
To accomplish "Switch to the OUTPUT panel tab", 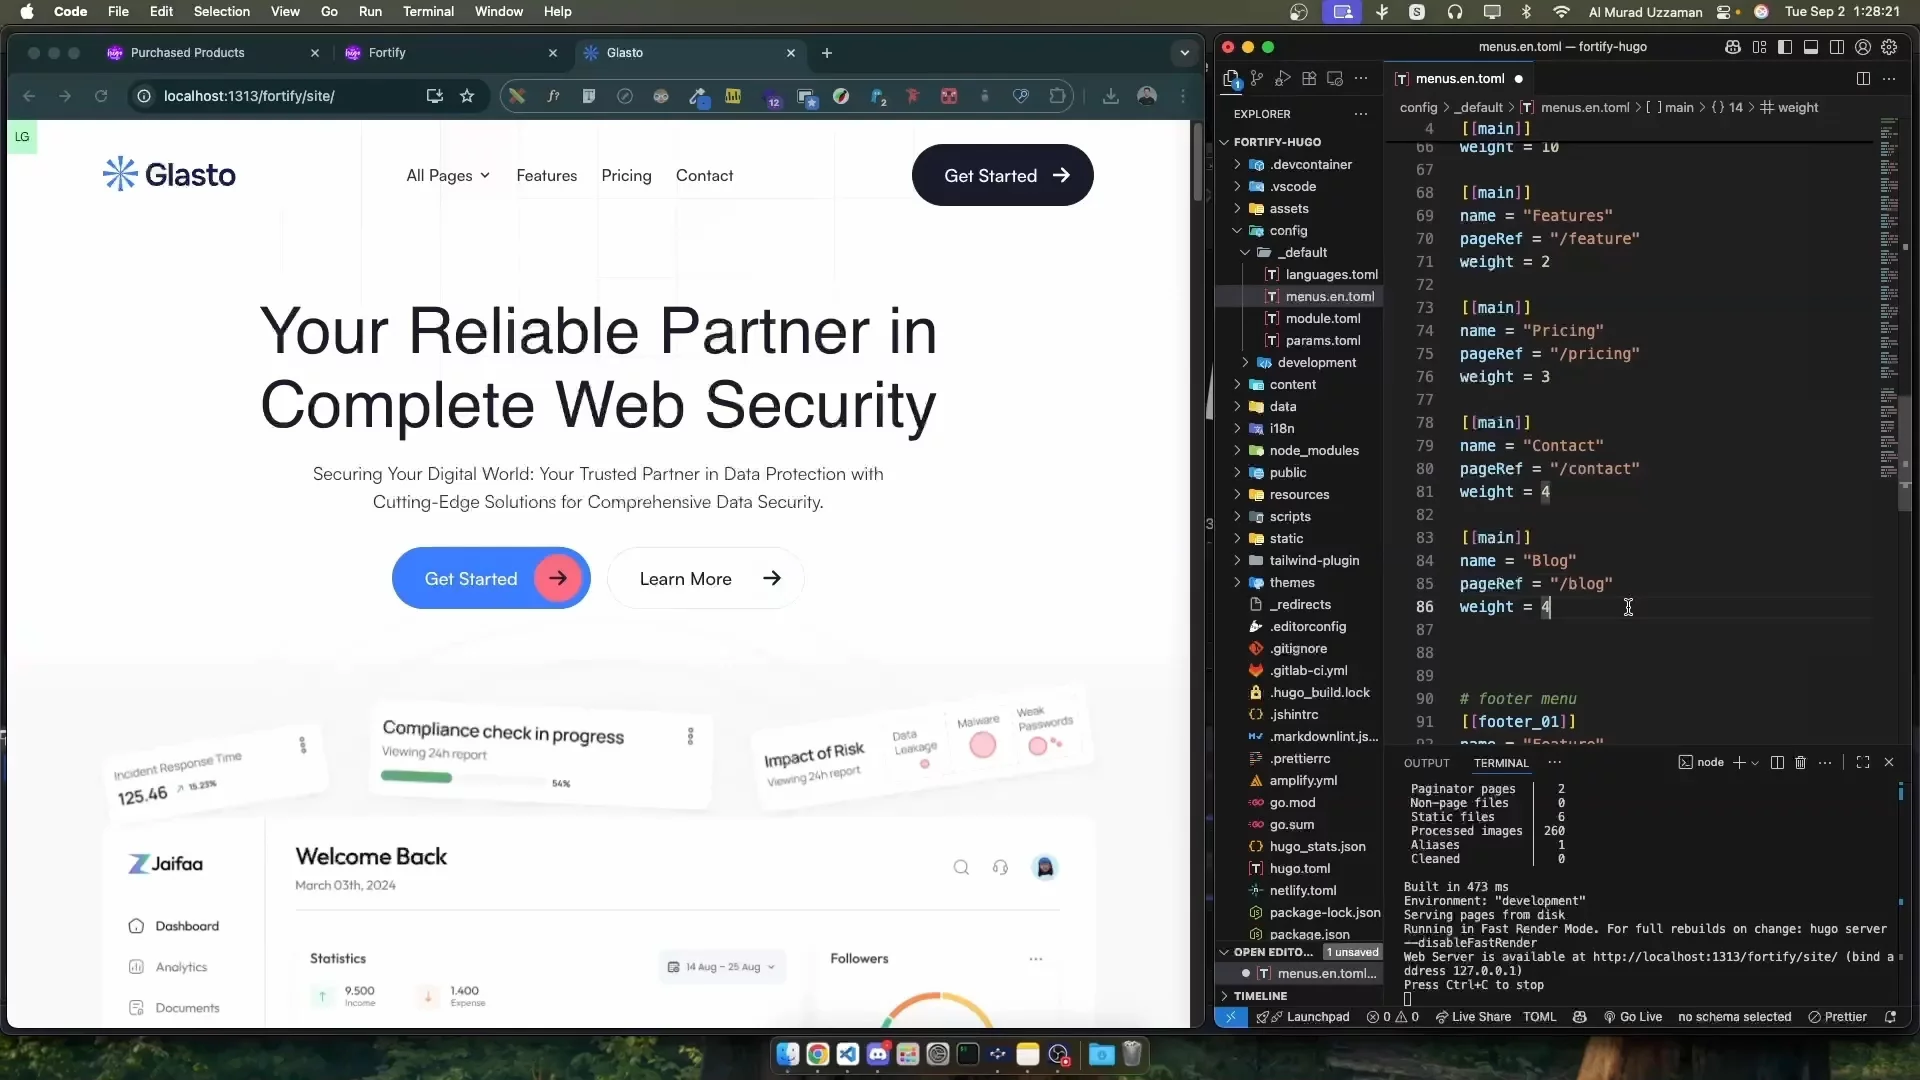I will (1426, 763).
